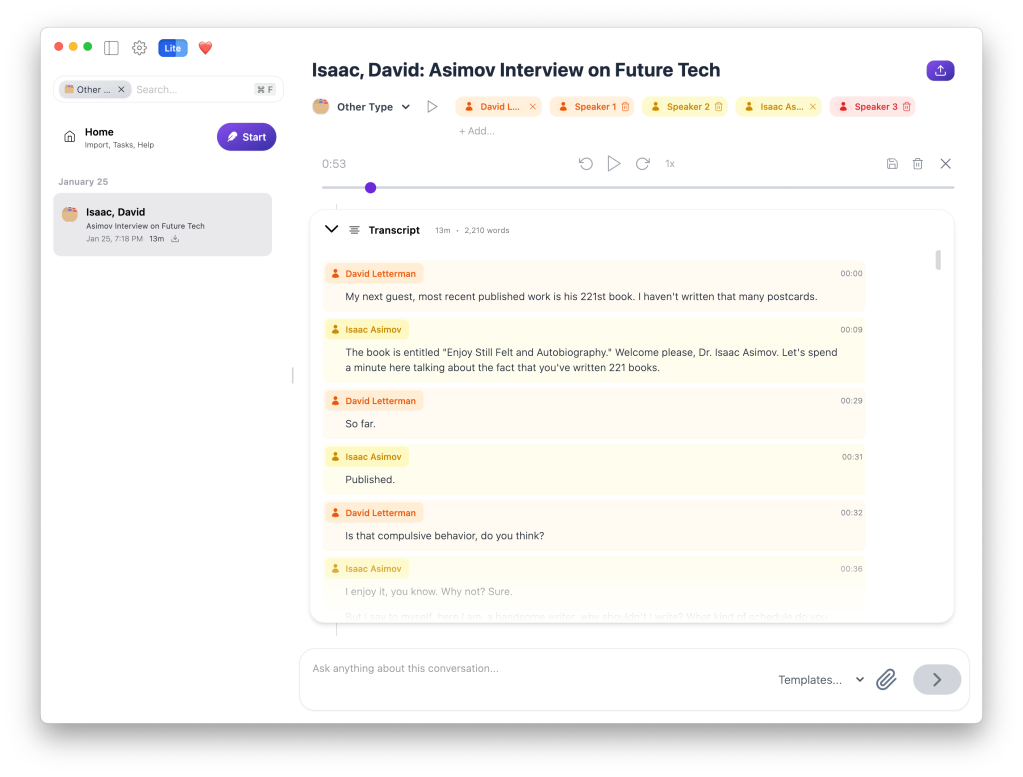Select the David L... speaker chip

click(x=499, y=107)
